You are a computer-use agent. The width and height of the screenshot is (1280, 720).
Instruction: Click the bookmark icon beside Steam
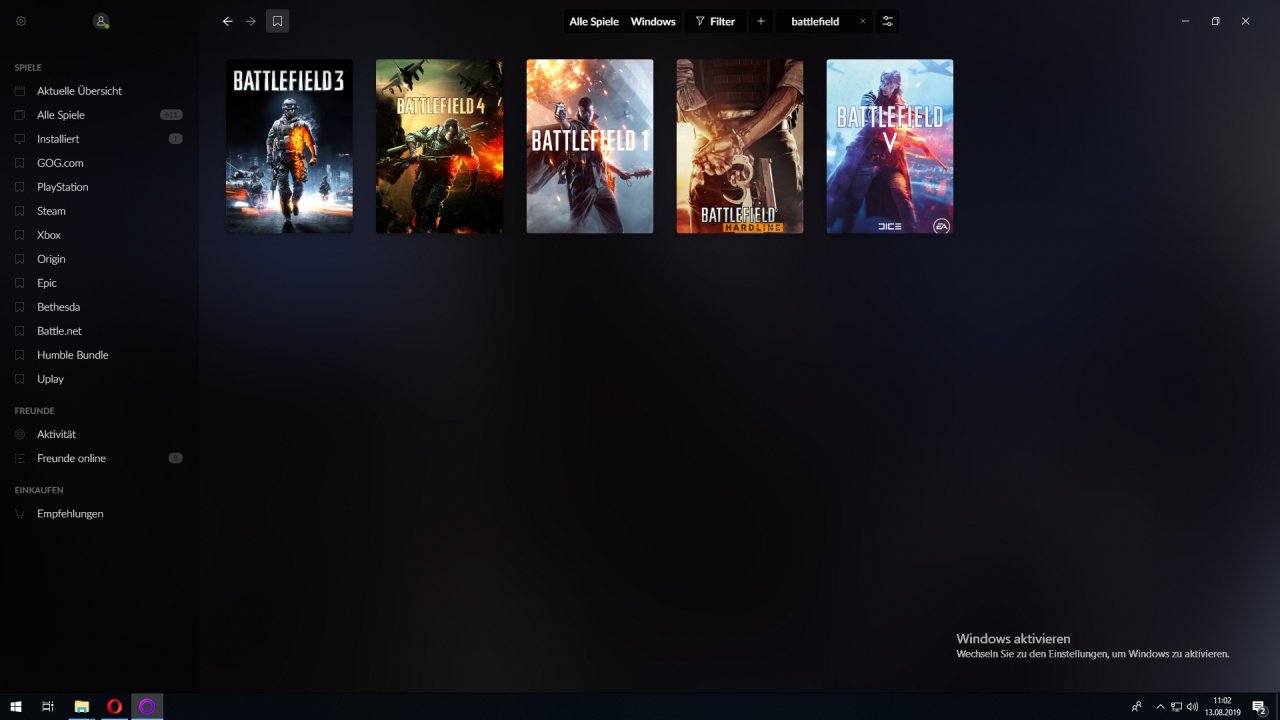[x=19, y=211]
